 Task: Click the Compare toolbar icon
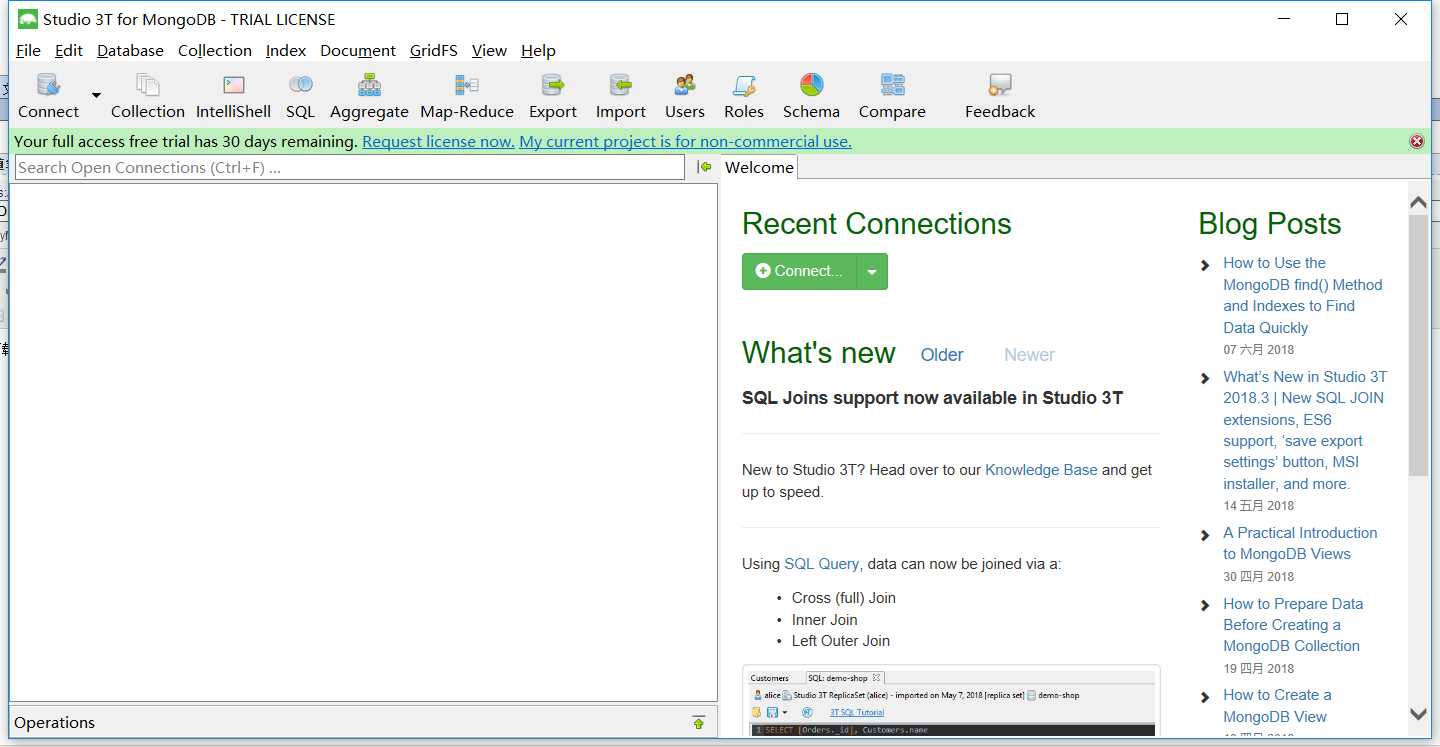(x=893, y=85)
